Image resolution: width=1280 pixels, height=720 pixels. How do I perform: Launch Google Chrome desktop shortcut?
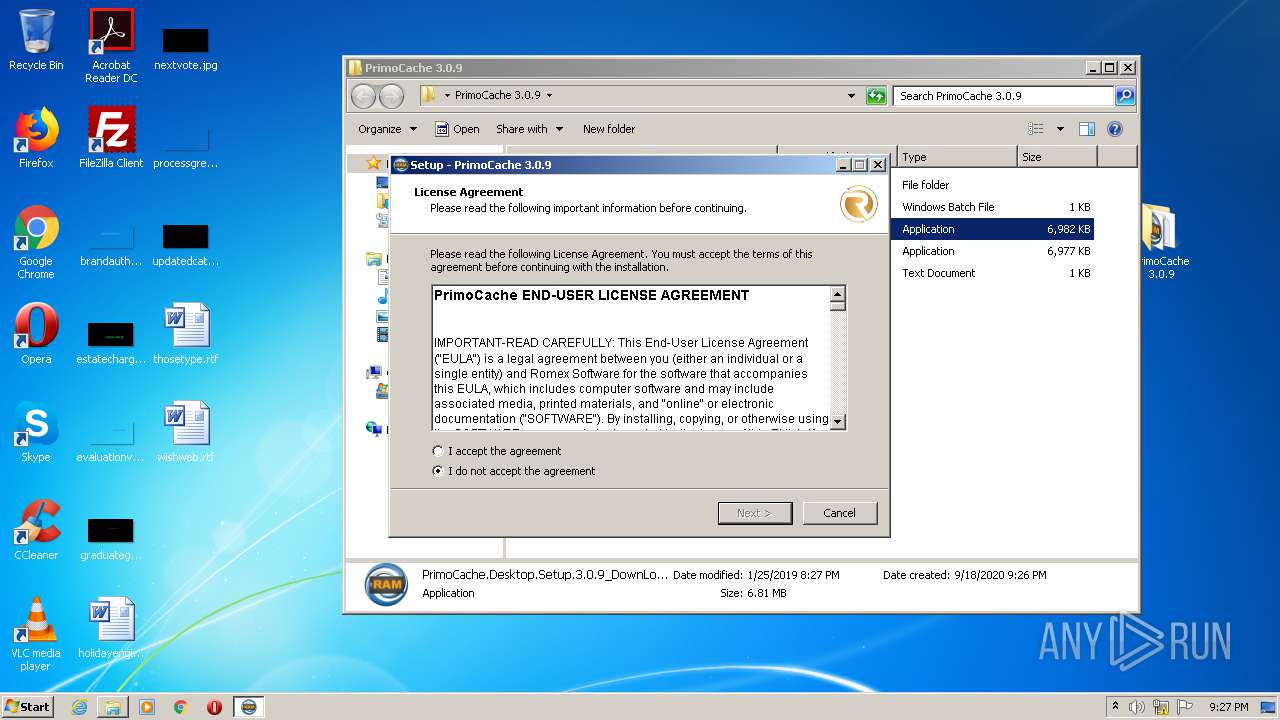tap(36, 242)
